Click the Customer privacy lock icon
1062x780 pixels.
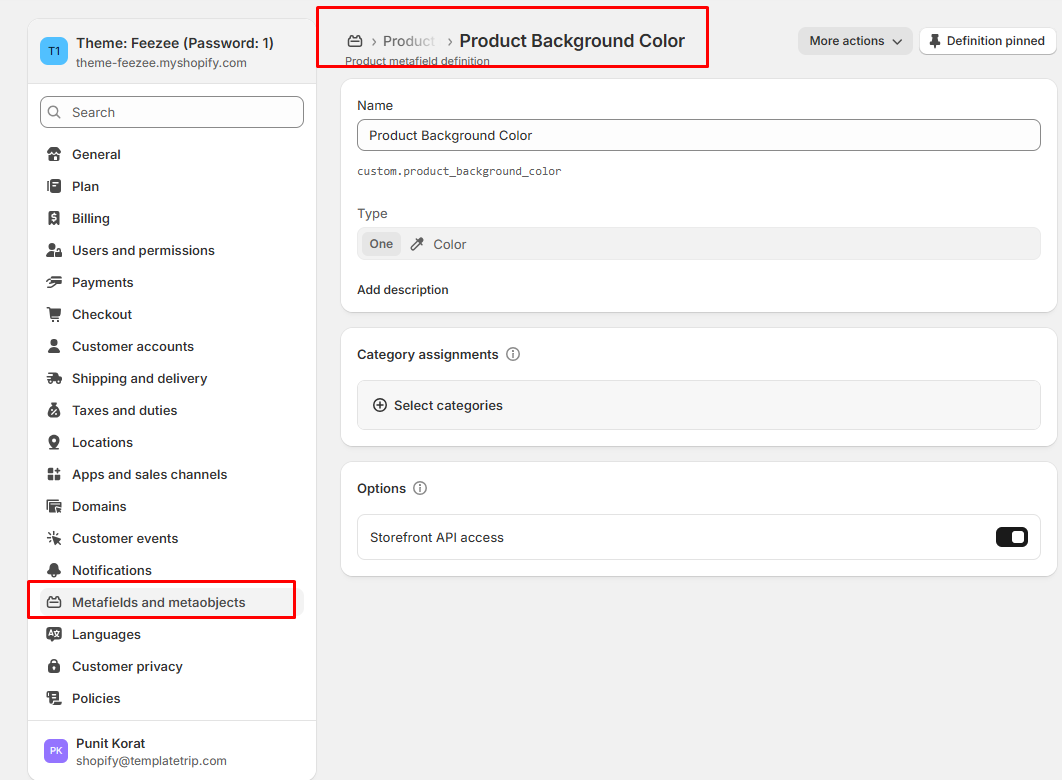54,666
